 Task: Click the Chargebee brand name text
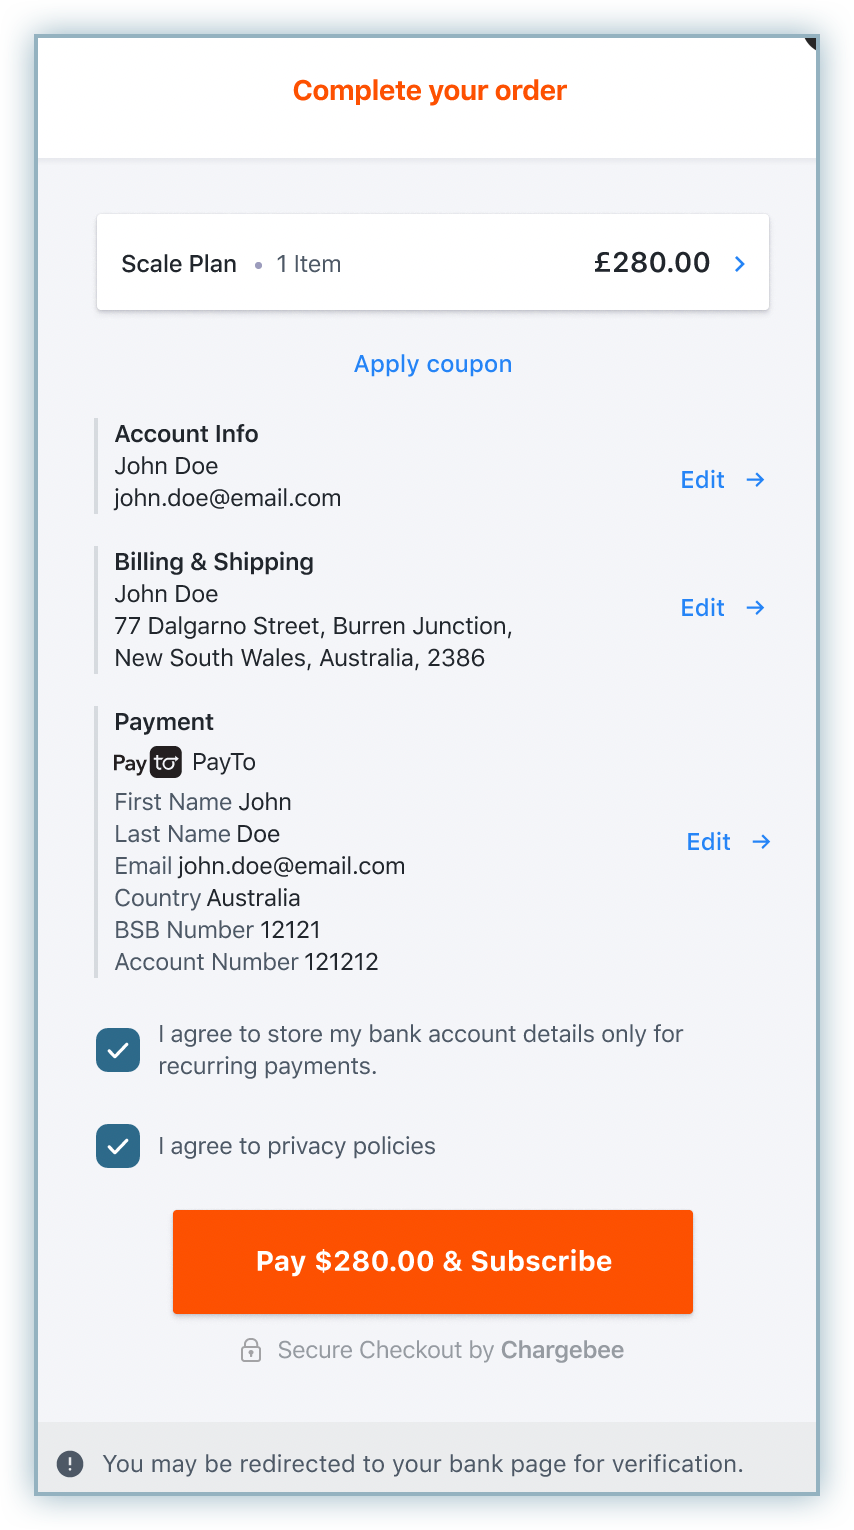point(562,1350)
